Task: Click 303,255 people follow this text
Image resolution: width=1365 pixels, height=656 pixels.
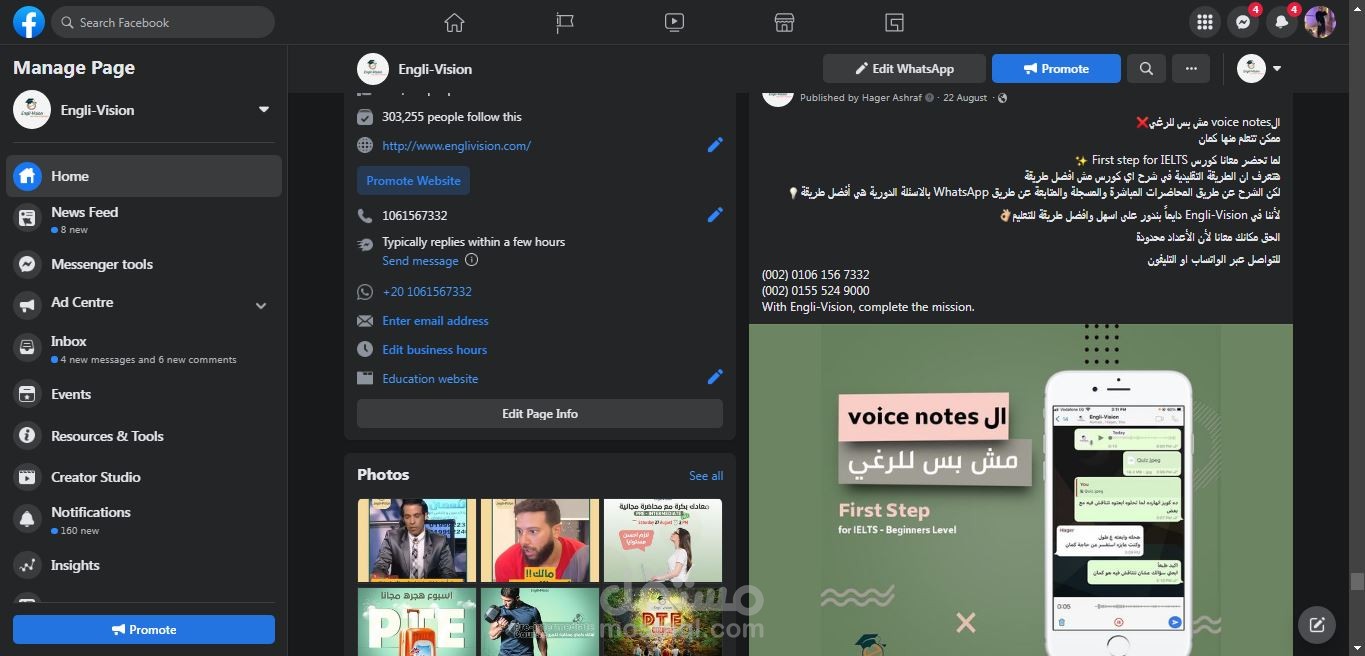Action: [452, 117]
